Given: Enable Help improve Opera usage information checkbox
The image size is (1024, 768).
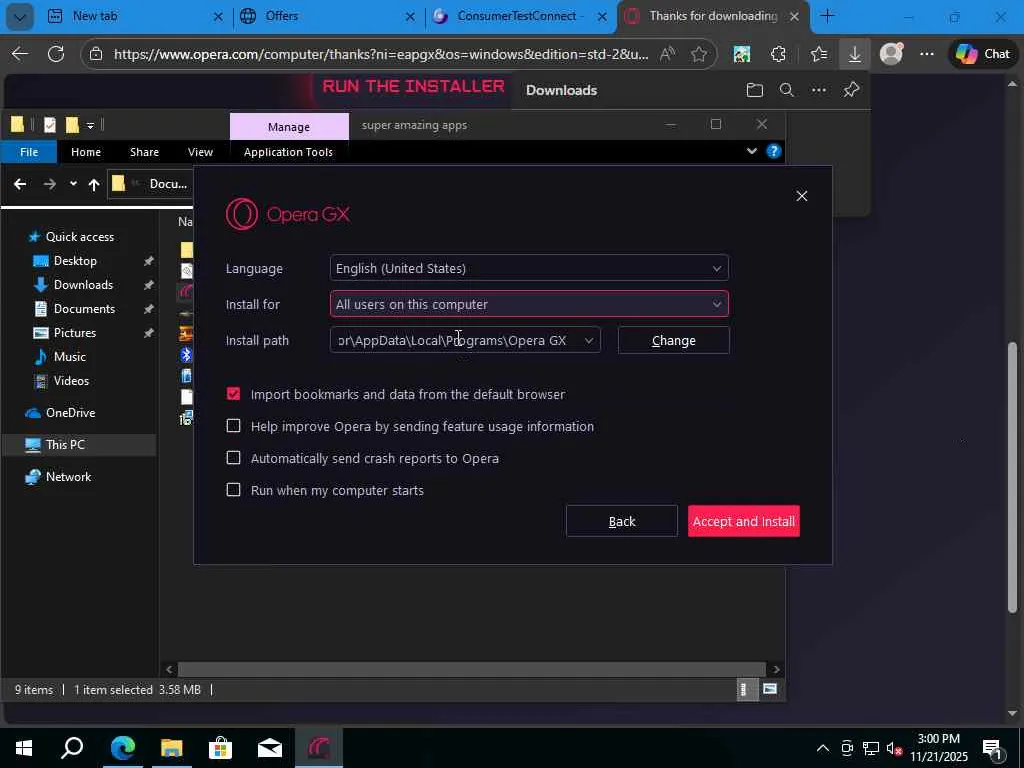Looking at the screenshot, I should point(233,426).
